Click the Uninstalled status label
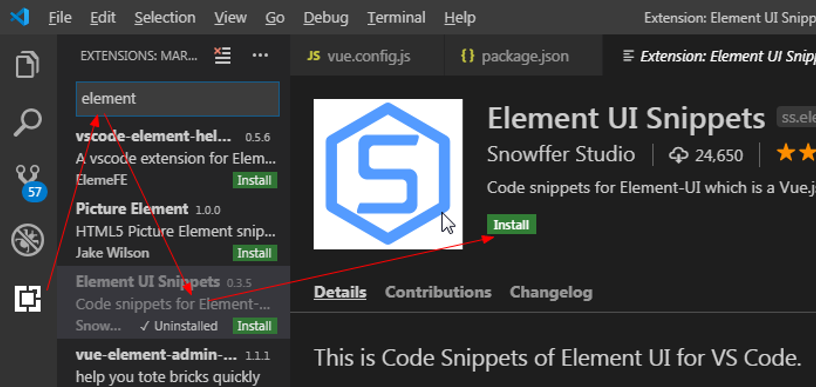Viewport: 817px width, 388px height. pos(179,326)
